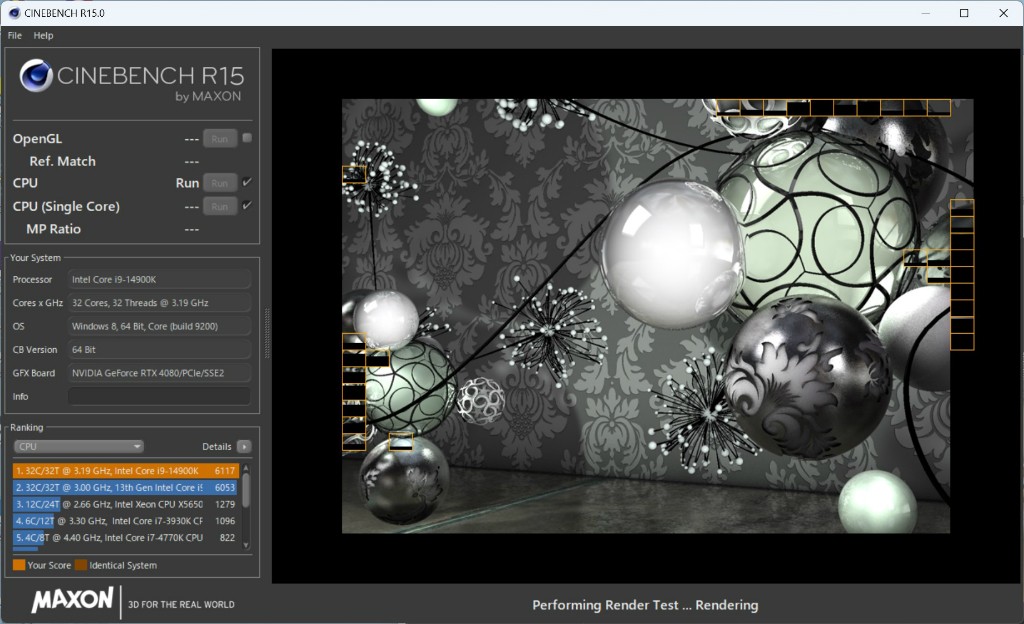Click the ranking list vertical scrollbar
This screenshot has height=624, width=1024.
pyautogui.click(x=246, y=490)
